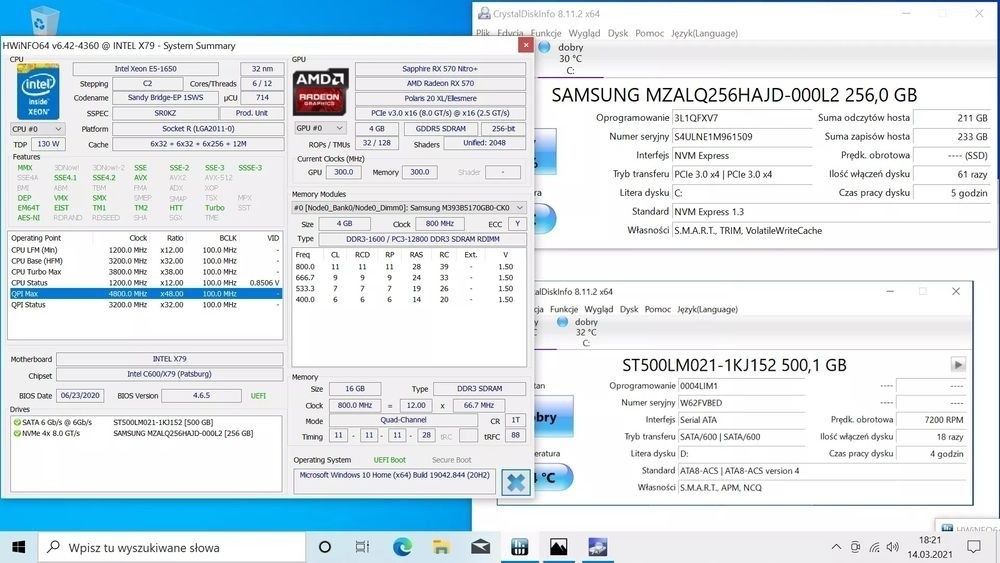Screen dimensions: 1000x563
Task: Open the notification center icon
Action: pos(973,547)
